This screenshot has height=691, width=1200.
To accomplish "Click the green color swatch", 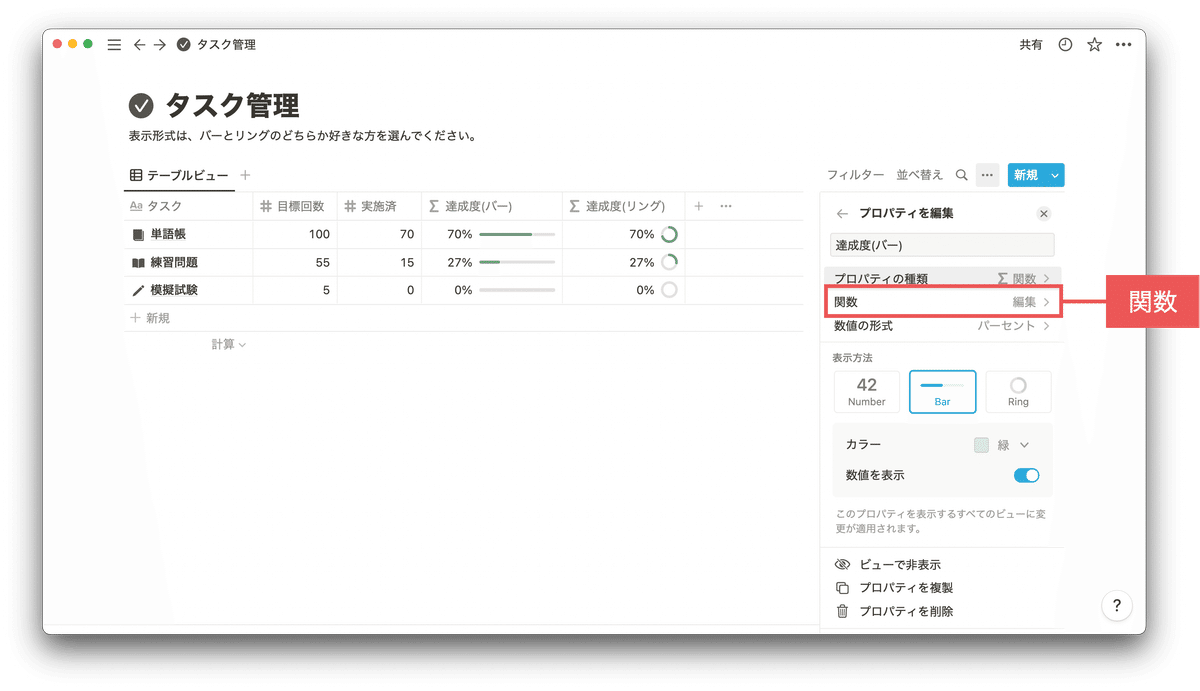I will [982, 445].
